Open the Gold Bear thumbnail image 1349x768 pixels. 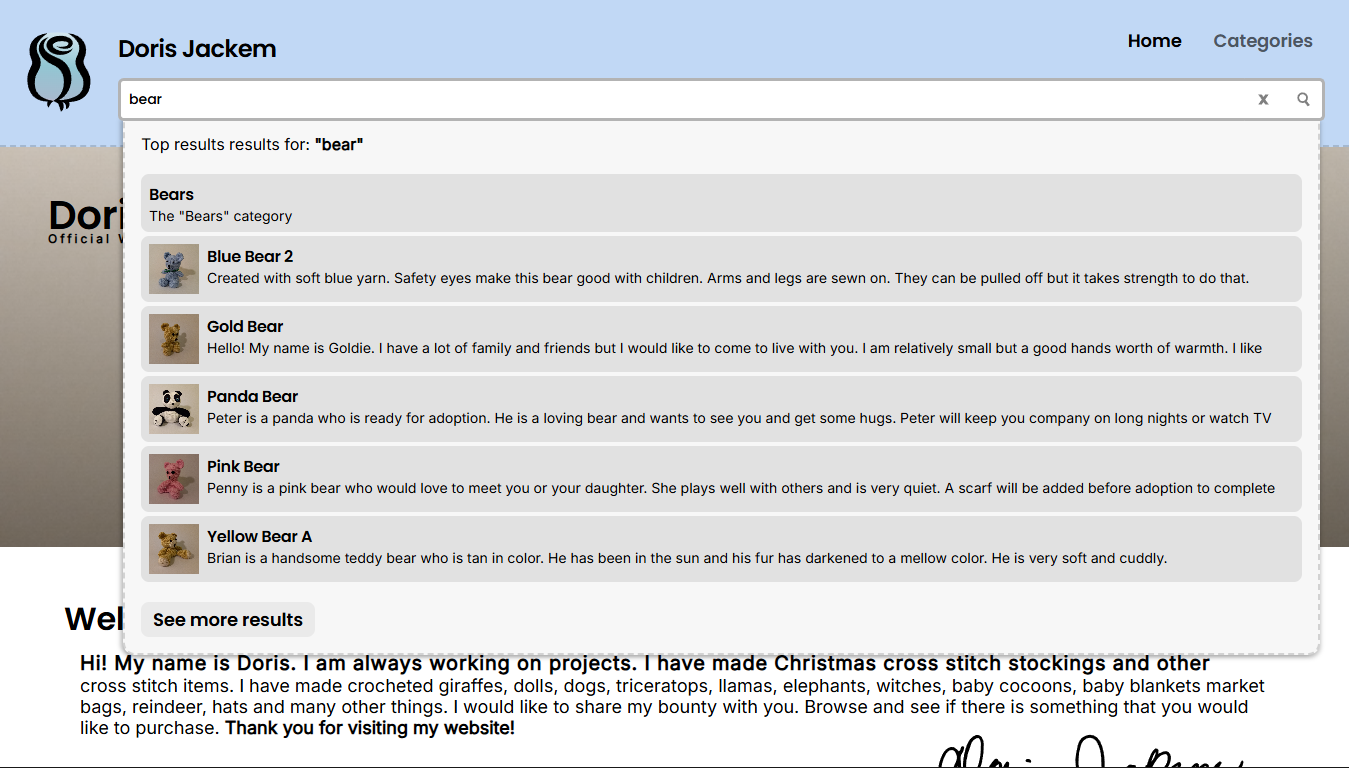174,339
